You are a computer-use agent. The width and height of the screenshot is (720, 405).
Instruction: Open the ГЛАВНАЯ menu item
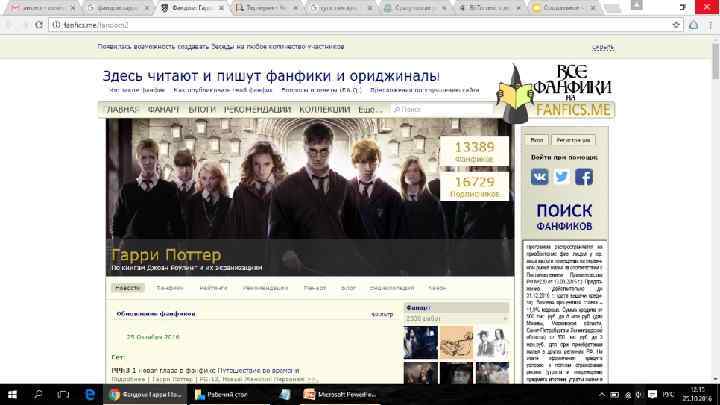point(122,109)
